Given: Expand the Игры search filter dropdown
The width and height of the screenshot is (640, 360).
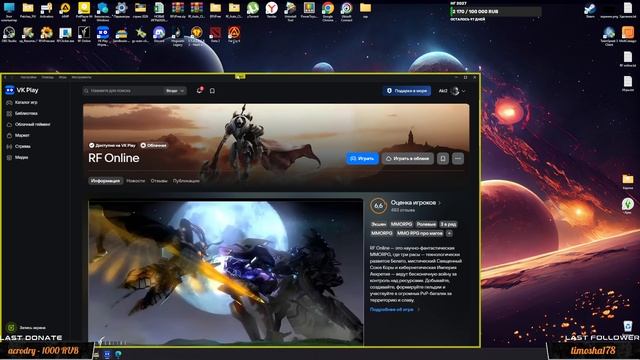Looking at the screenshot, I should pos(175,91).
